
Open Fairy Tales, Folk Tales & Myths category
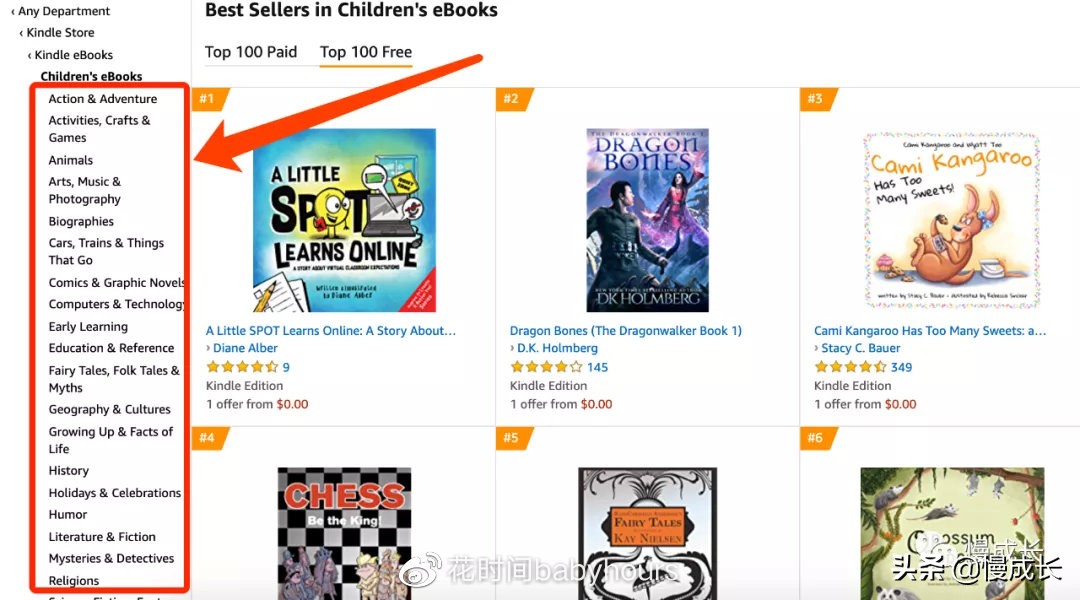click(113, 379)
